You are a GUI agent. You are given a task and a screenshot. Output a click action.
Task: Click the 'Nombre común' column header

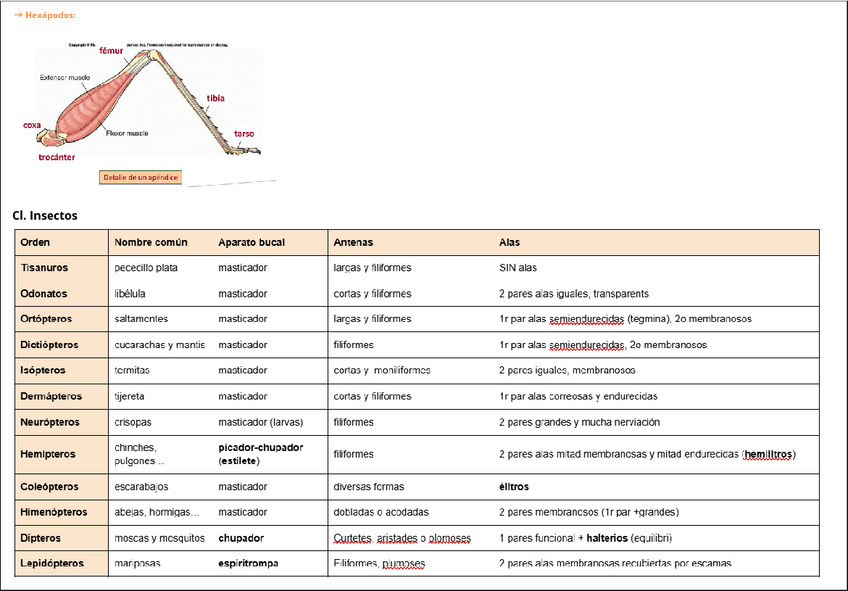pos(151,242)
